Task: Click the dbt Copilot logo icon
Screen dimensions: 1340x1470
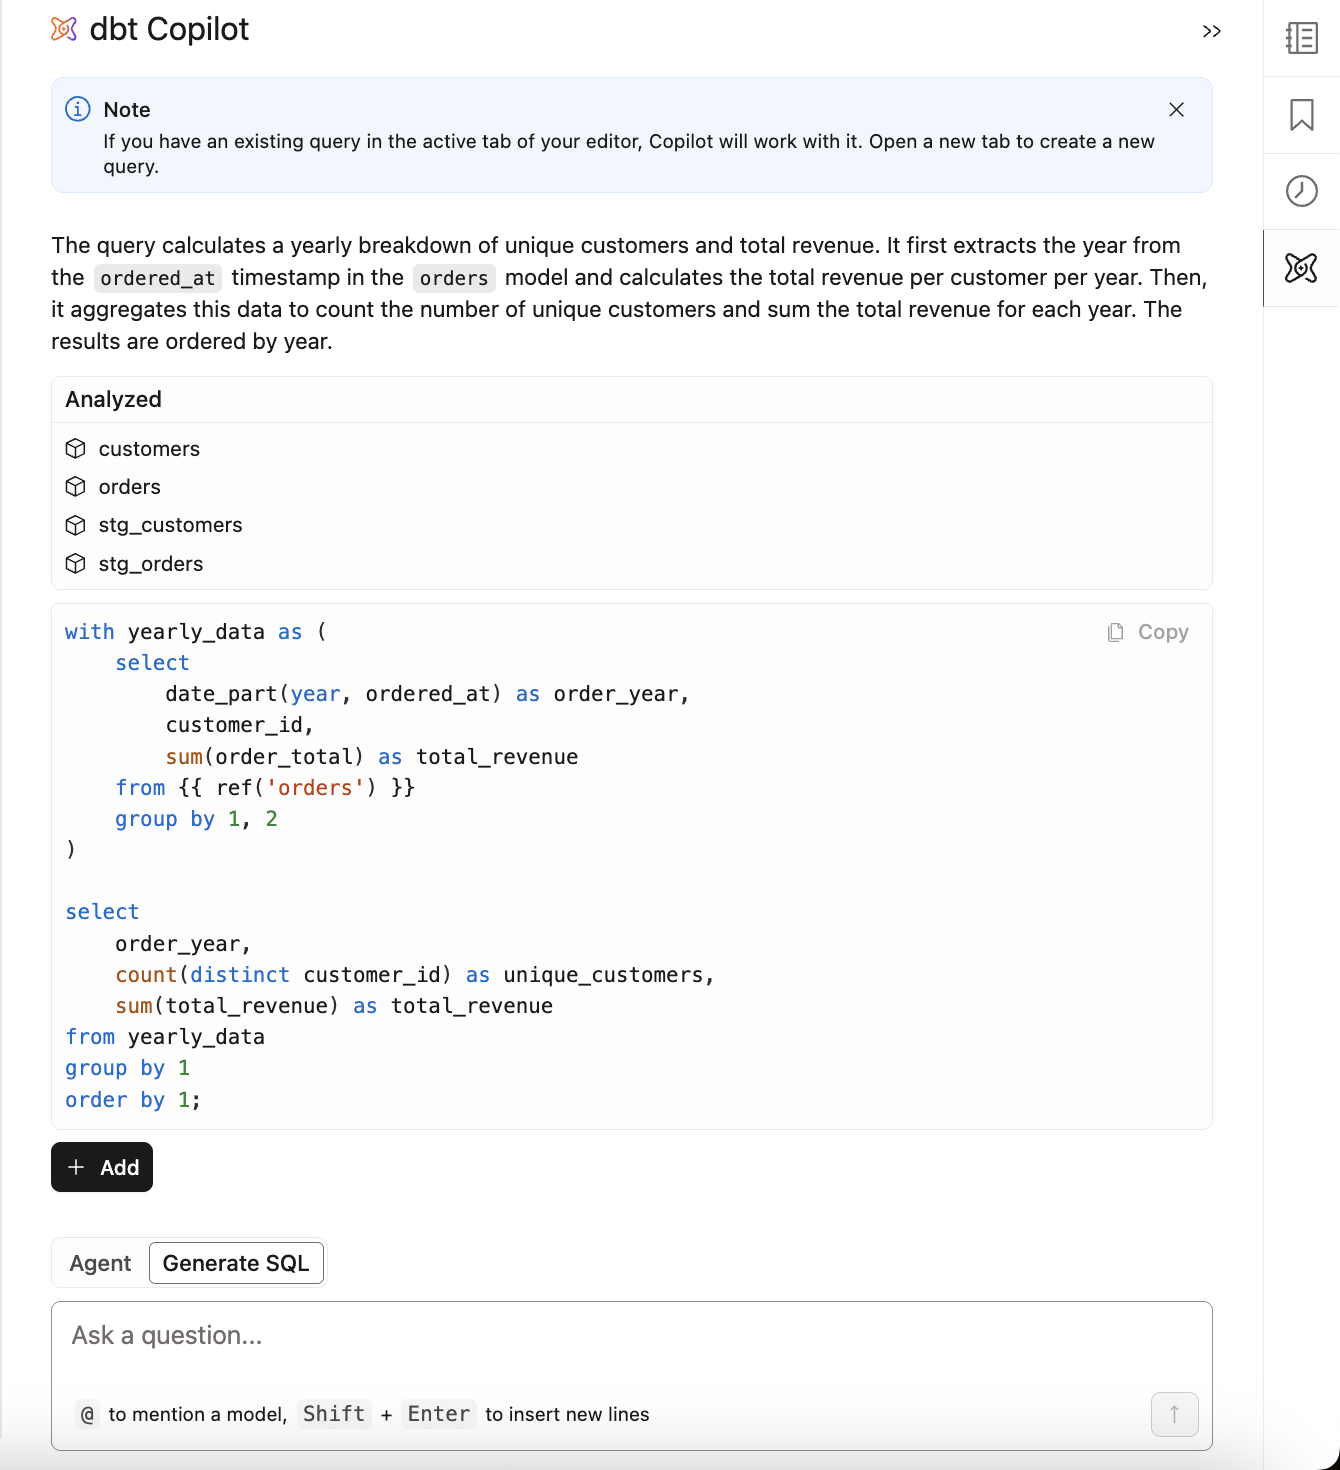Action: 64,30
